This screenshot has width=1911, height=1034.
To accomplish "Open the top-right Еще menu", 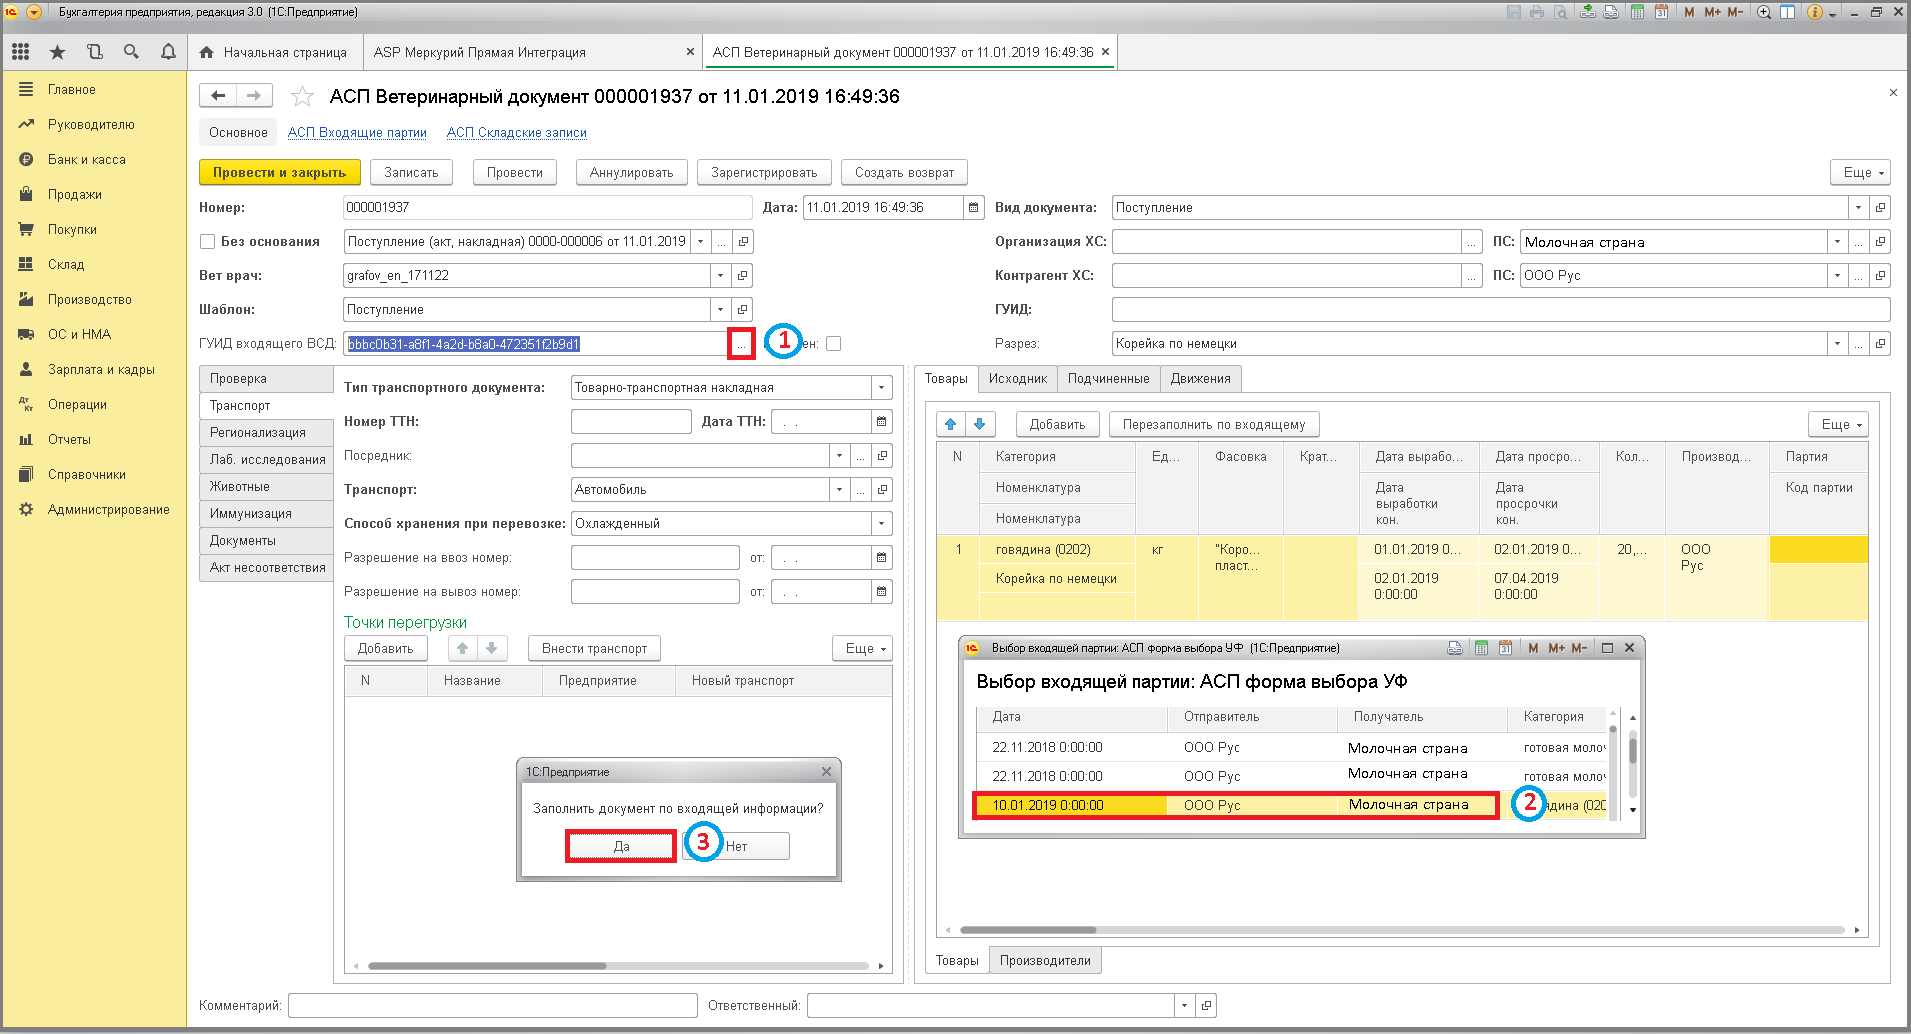I will click(1860, 172).
